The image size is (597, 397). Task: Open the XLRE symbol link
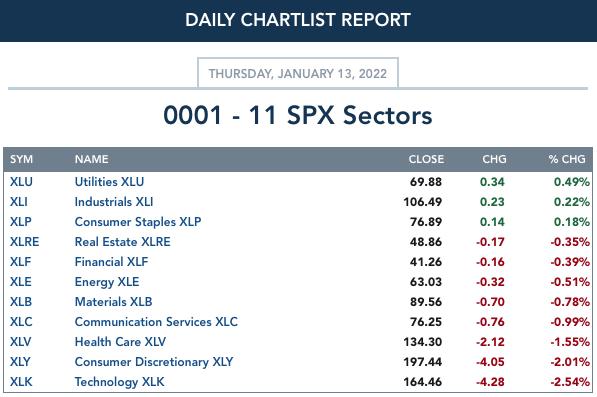click(24, 242)
